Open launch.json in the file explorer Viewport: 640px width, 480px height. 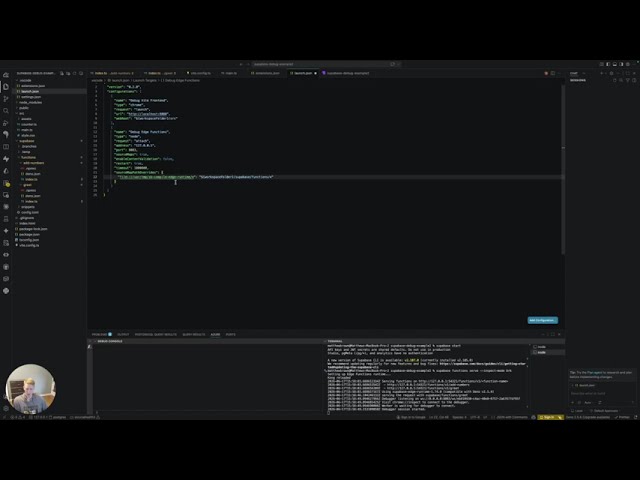click(x=50, y=91)
